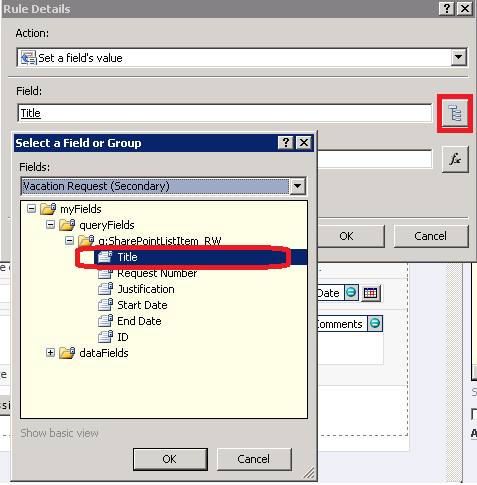This screenshot has height=485, width=477.
Task: Click the myFields folder icon
Action: coord(48,209)
